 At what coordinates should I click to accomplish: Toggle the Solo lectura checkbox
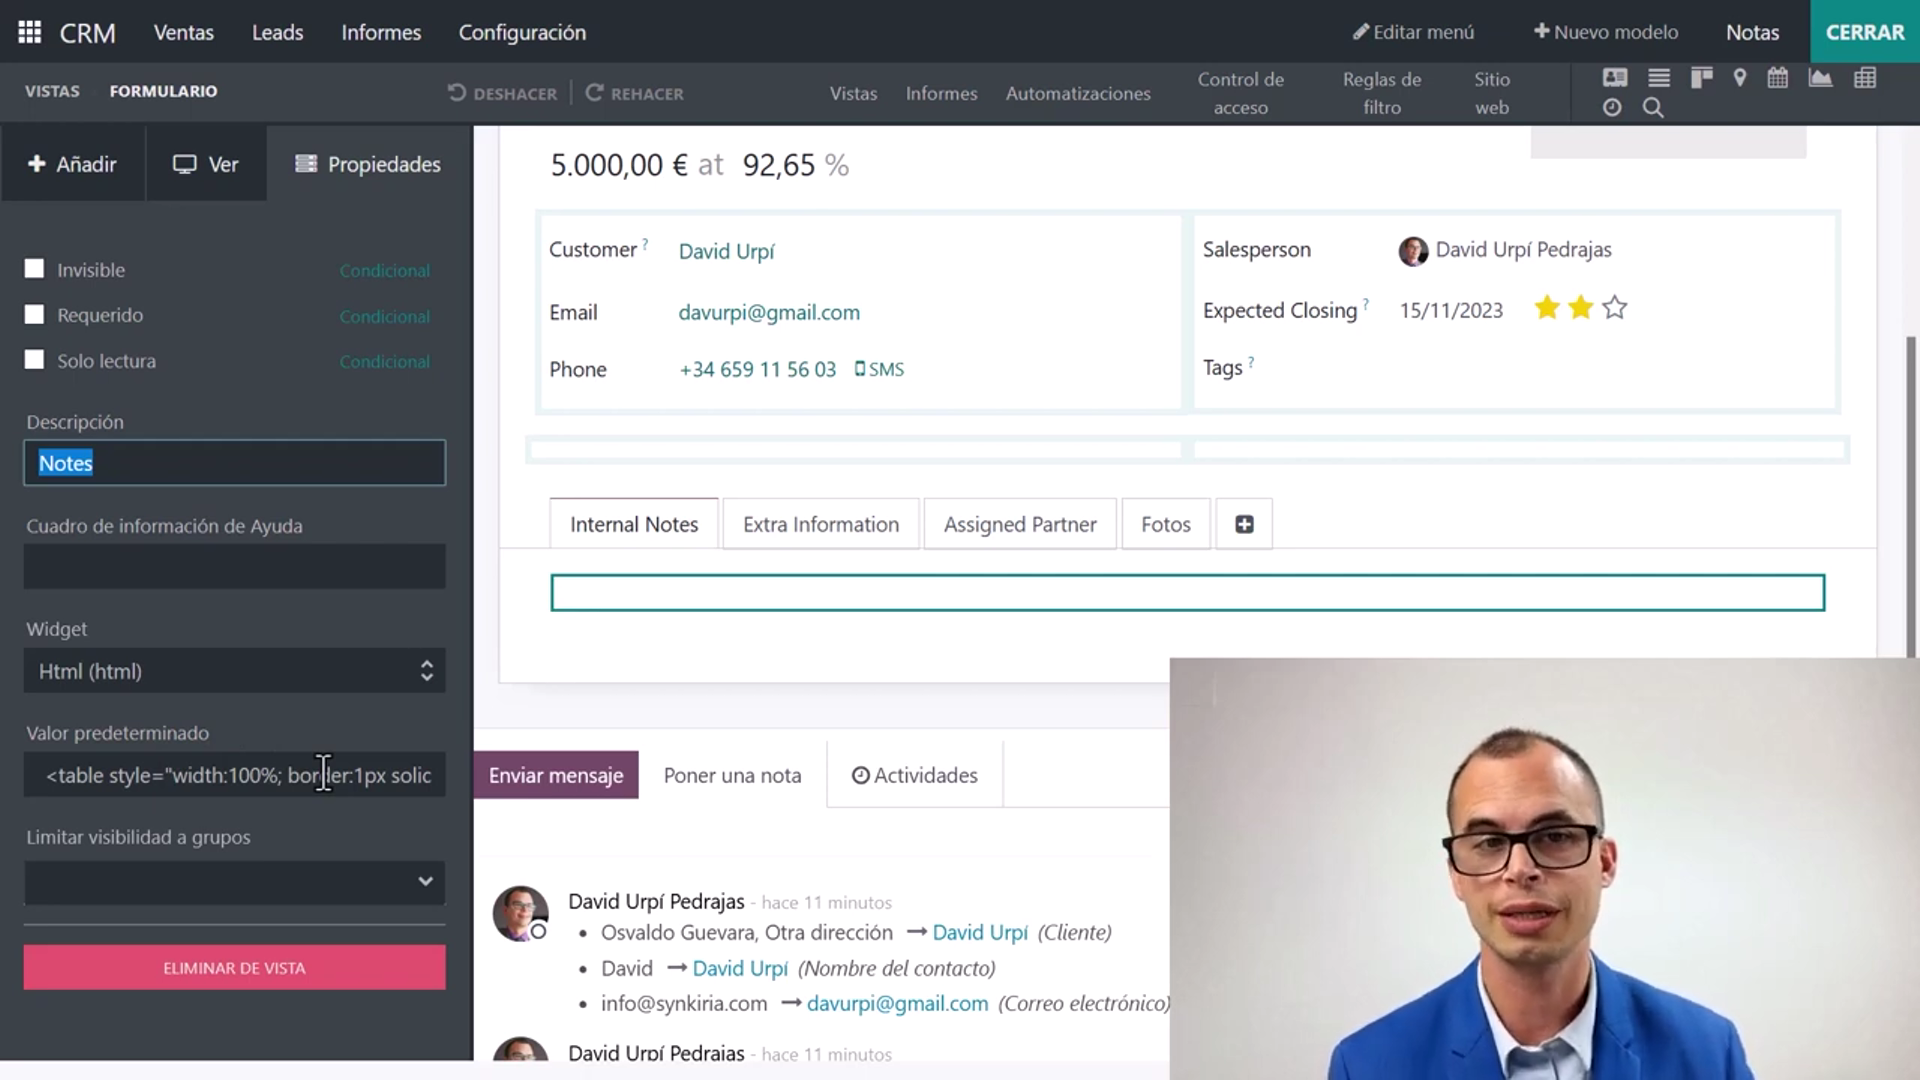tap(35, 360)
